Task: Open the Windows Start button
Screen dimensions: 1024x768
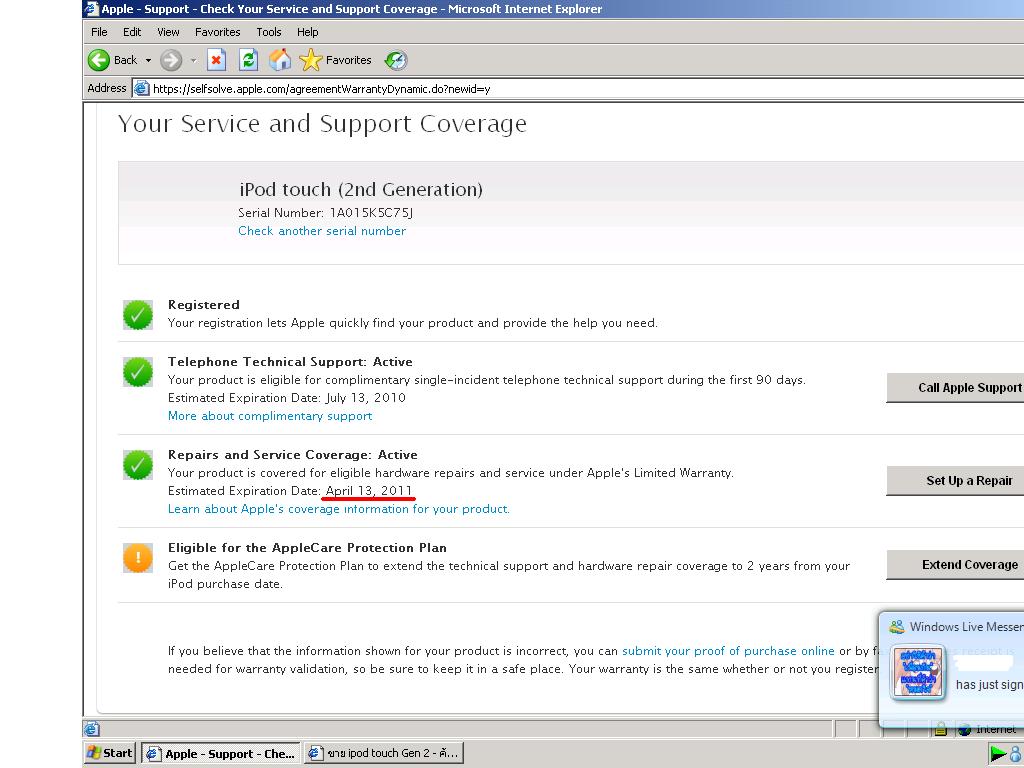Action: coord(110,753)
